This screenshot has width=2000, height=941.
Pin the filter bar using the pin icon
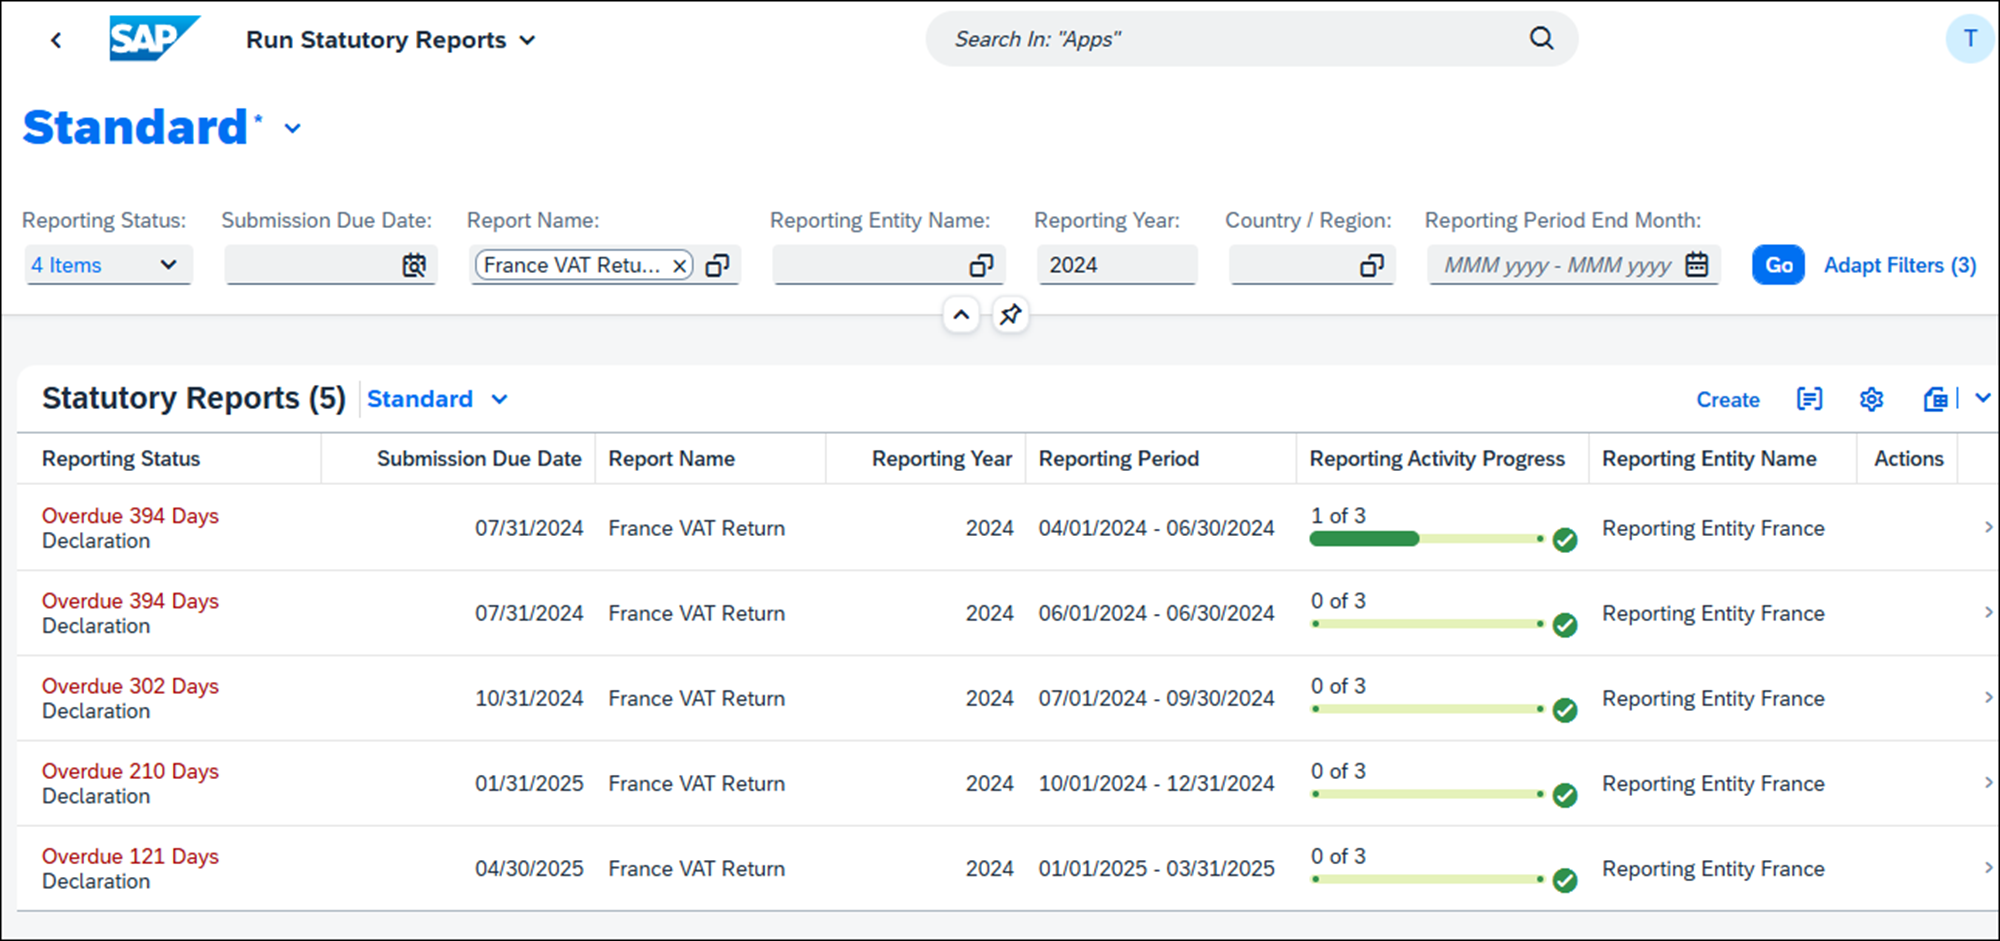tap(1010, 315)
